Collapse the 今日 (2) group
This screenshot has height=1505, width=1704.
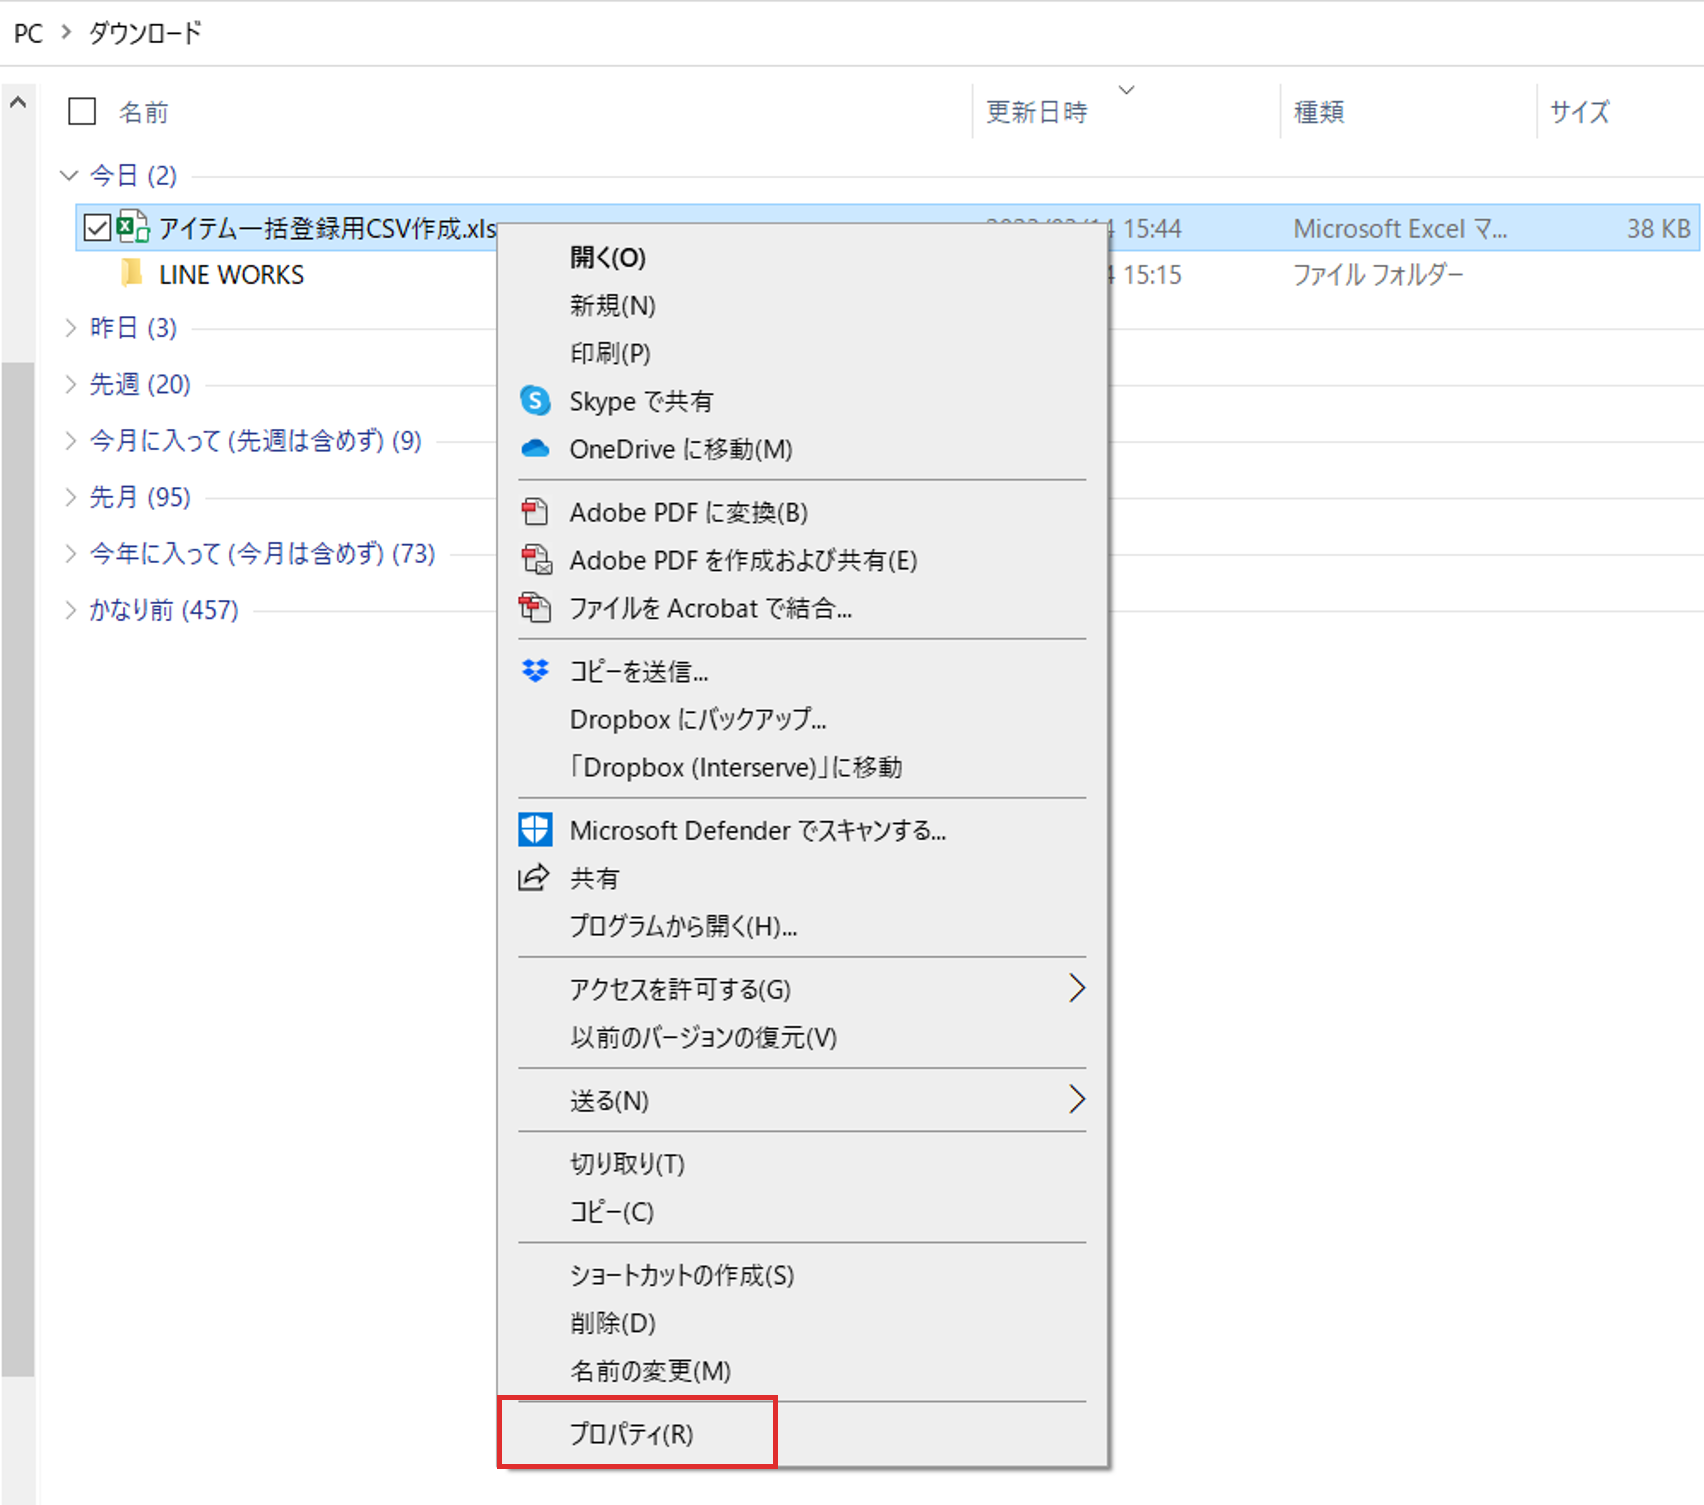pyautogui.click(x=69, y=176)
